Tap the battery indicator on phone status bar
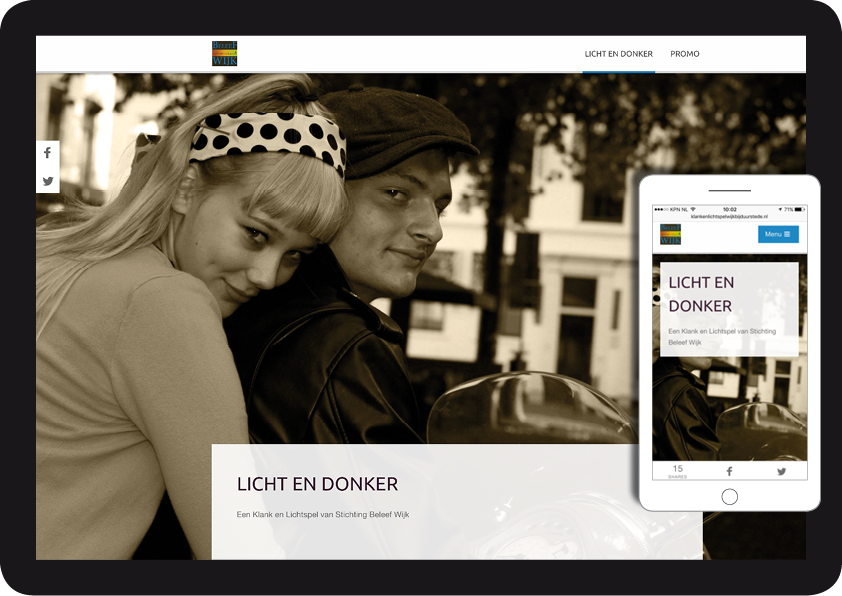This screenshot has height=596, width=842. (x=799, y=209)
